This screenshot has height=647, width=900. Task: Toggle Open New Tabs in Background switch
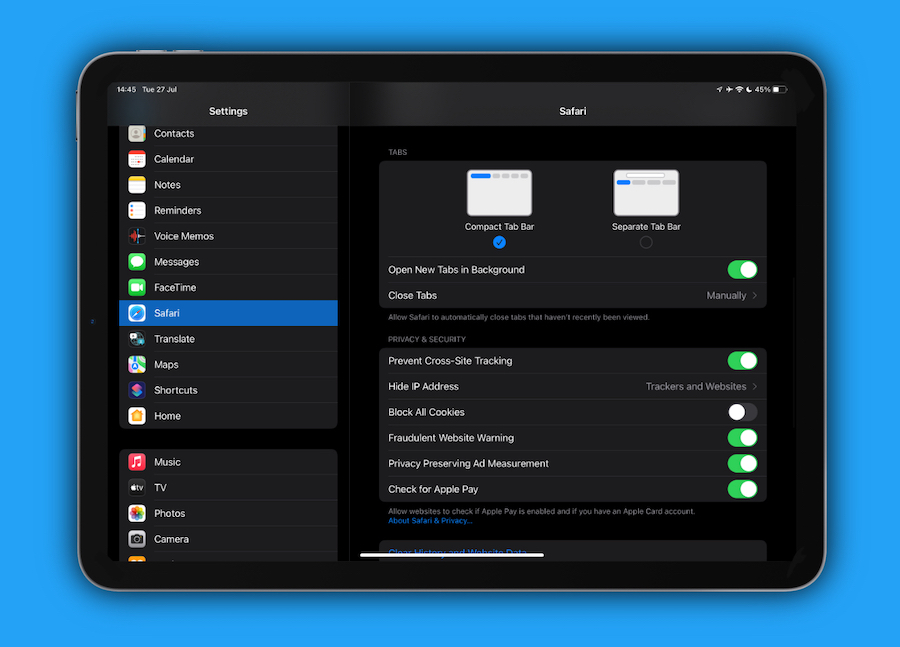click(x=742, y=270)
